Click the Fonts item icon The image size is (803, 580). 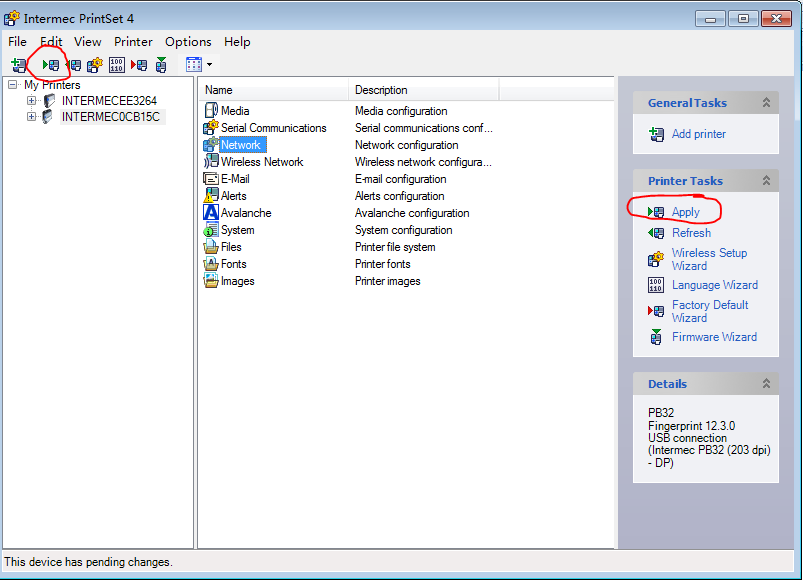[x=211, y=264]
